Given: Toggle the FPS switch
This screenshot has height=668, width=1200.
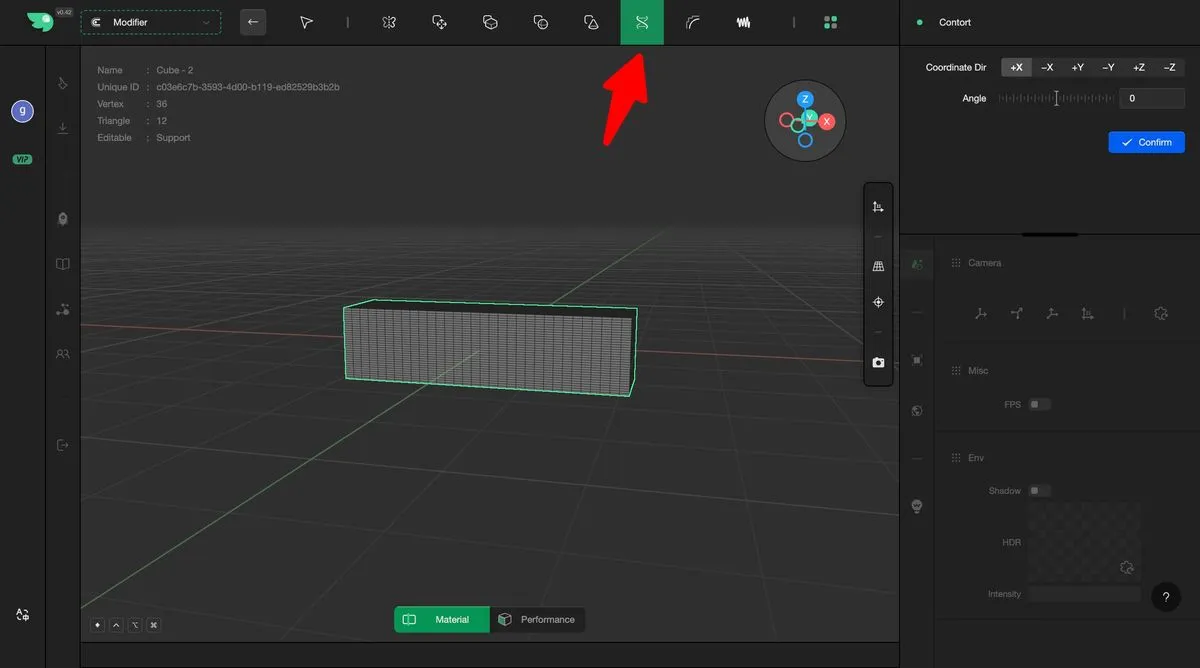Looking at the screenshot, I should [1040, 405].
